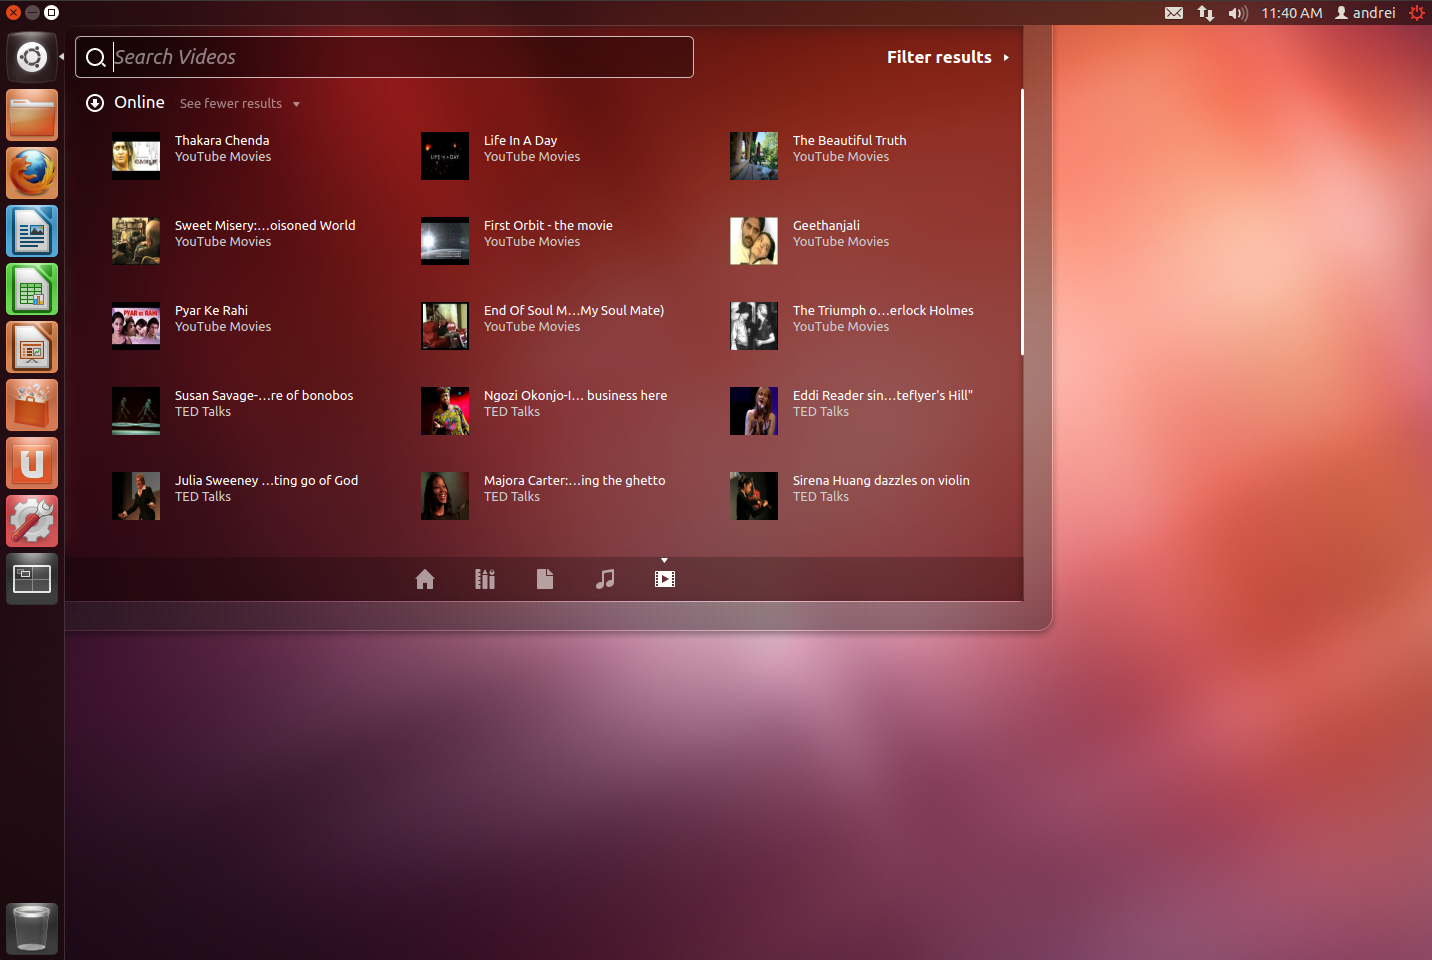Click the dash results scrollbar

pos(1022,222)
